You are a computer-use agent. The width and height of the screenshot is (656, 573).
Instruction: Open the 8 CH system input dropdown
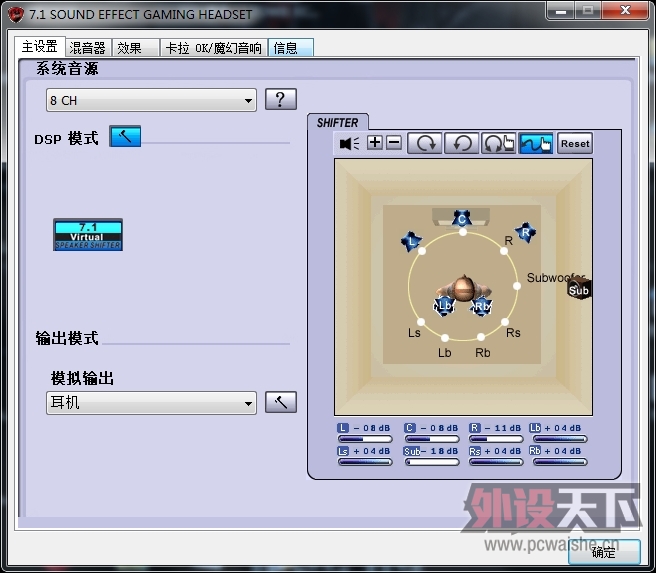[x=151, y=100]
